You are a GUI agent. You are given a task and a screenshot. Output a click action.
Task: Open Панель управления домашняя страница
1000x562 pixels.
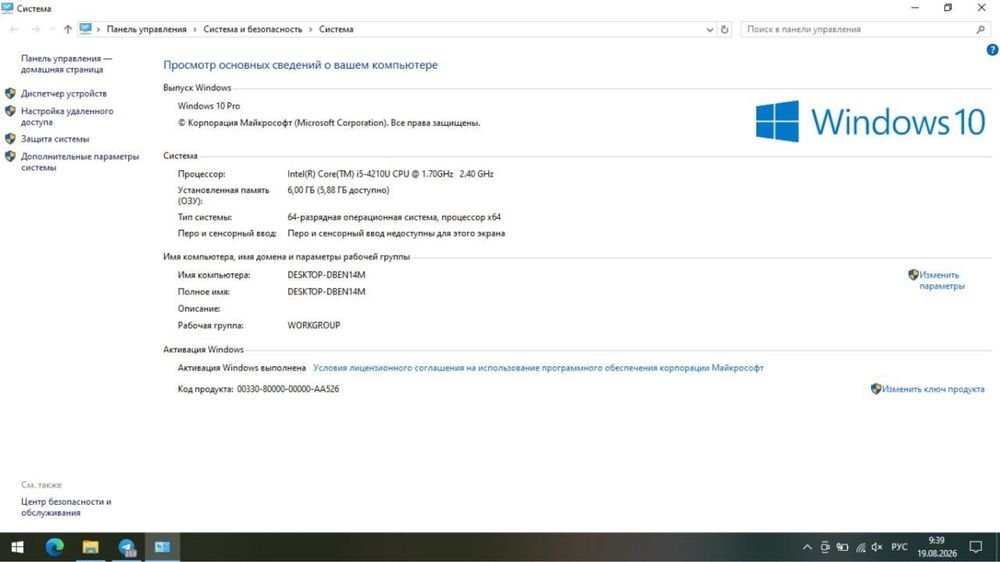pyautogui.click(x=66, y=64)
